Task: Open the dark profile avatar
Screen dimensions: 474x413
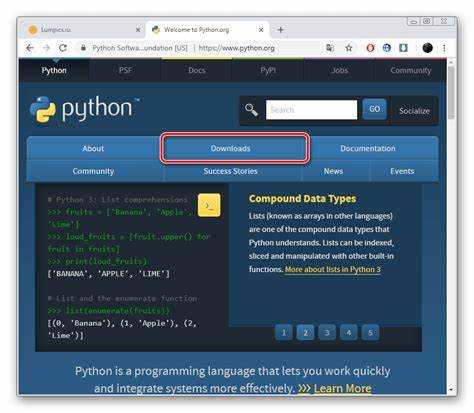Action: click(x=427, y=48)
